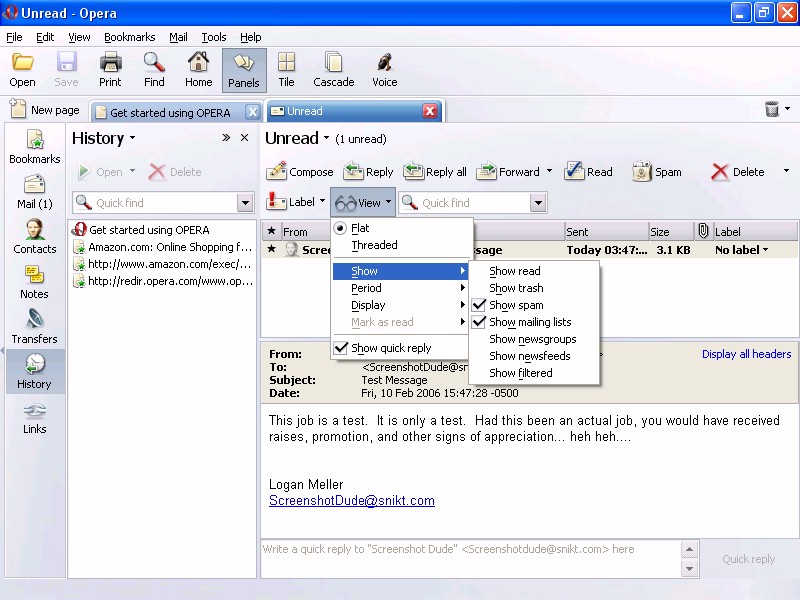The width and height of the screenshot is (800, 600).
Task: Close the Unread tab
Action: (x=430, y=111)
